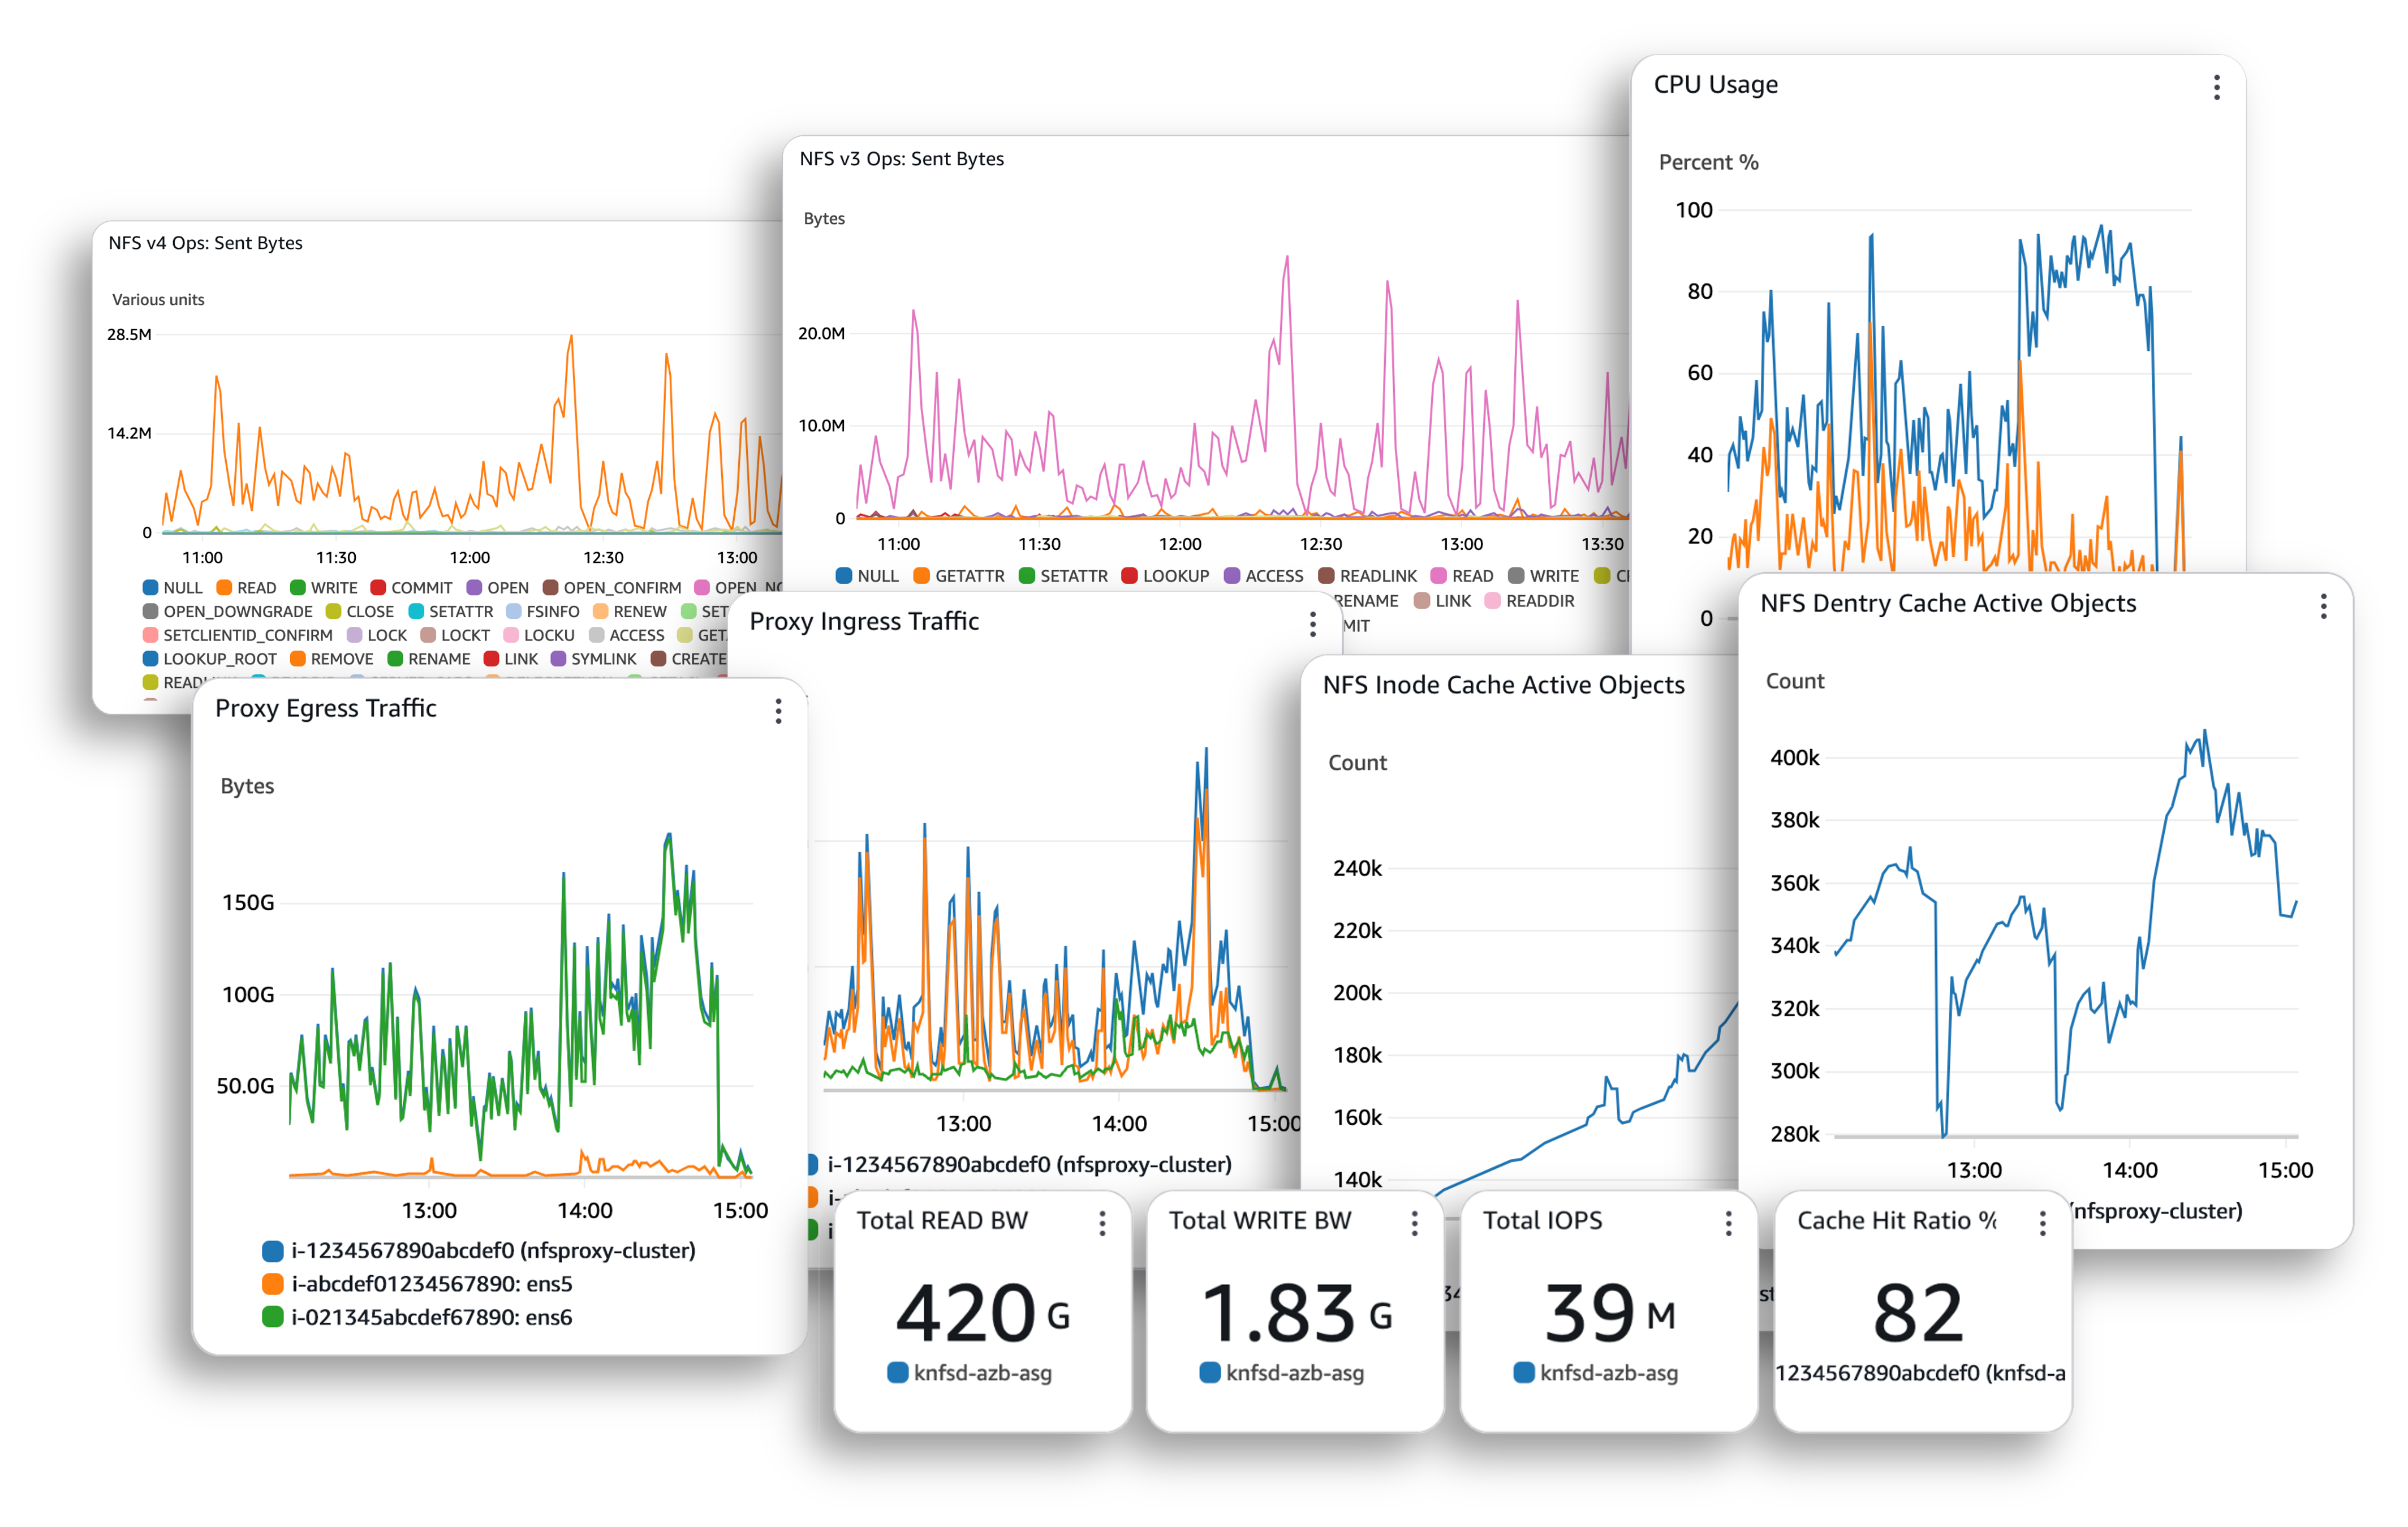The image size is (2408, 1527).
Task: Toggle SETATTR series in NFS v3 legend
Action: click(x=1064, y=576)
